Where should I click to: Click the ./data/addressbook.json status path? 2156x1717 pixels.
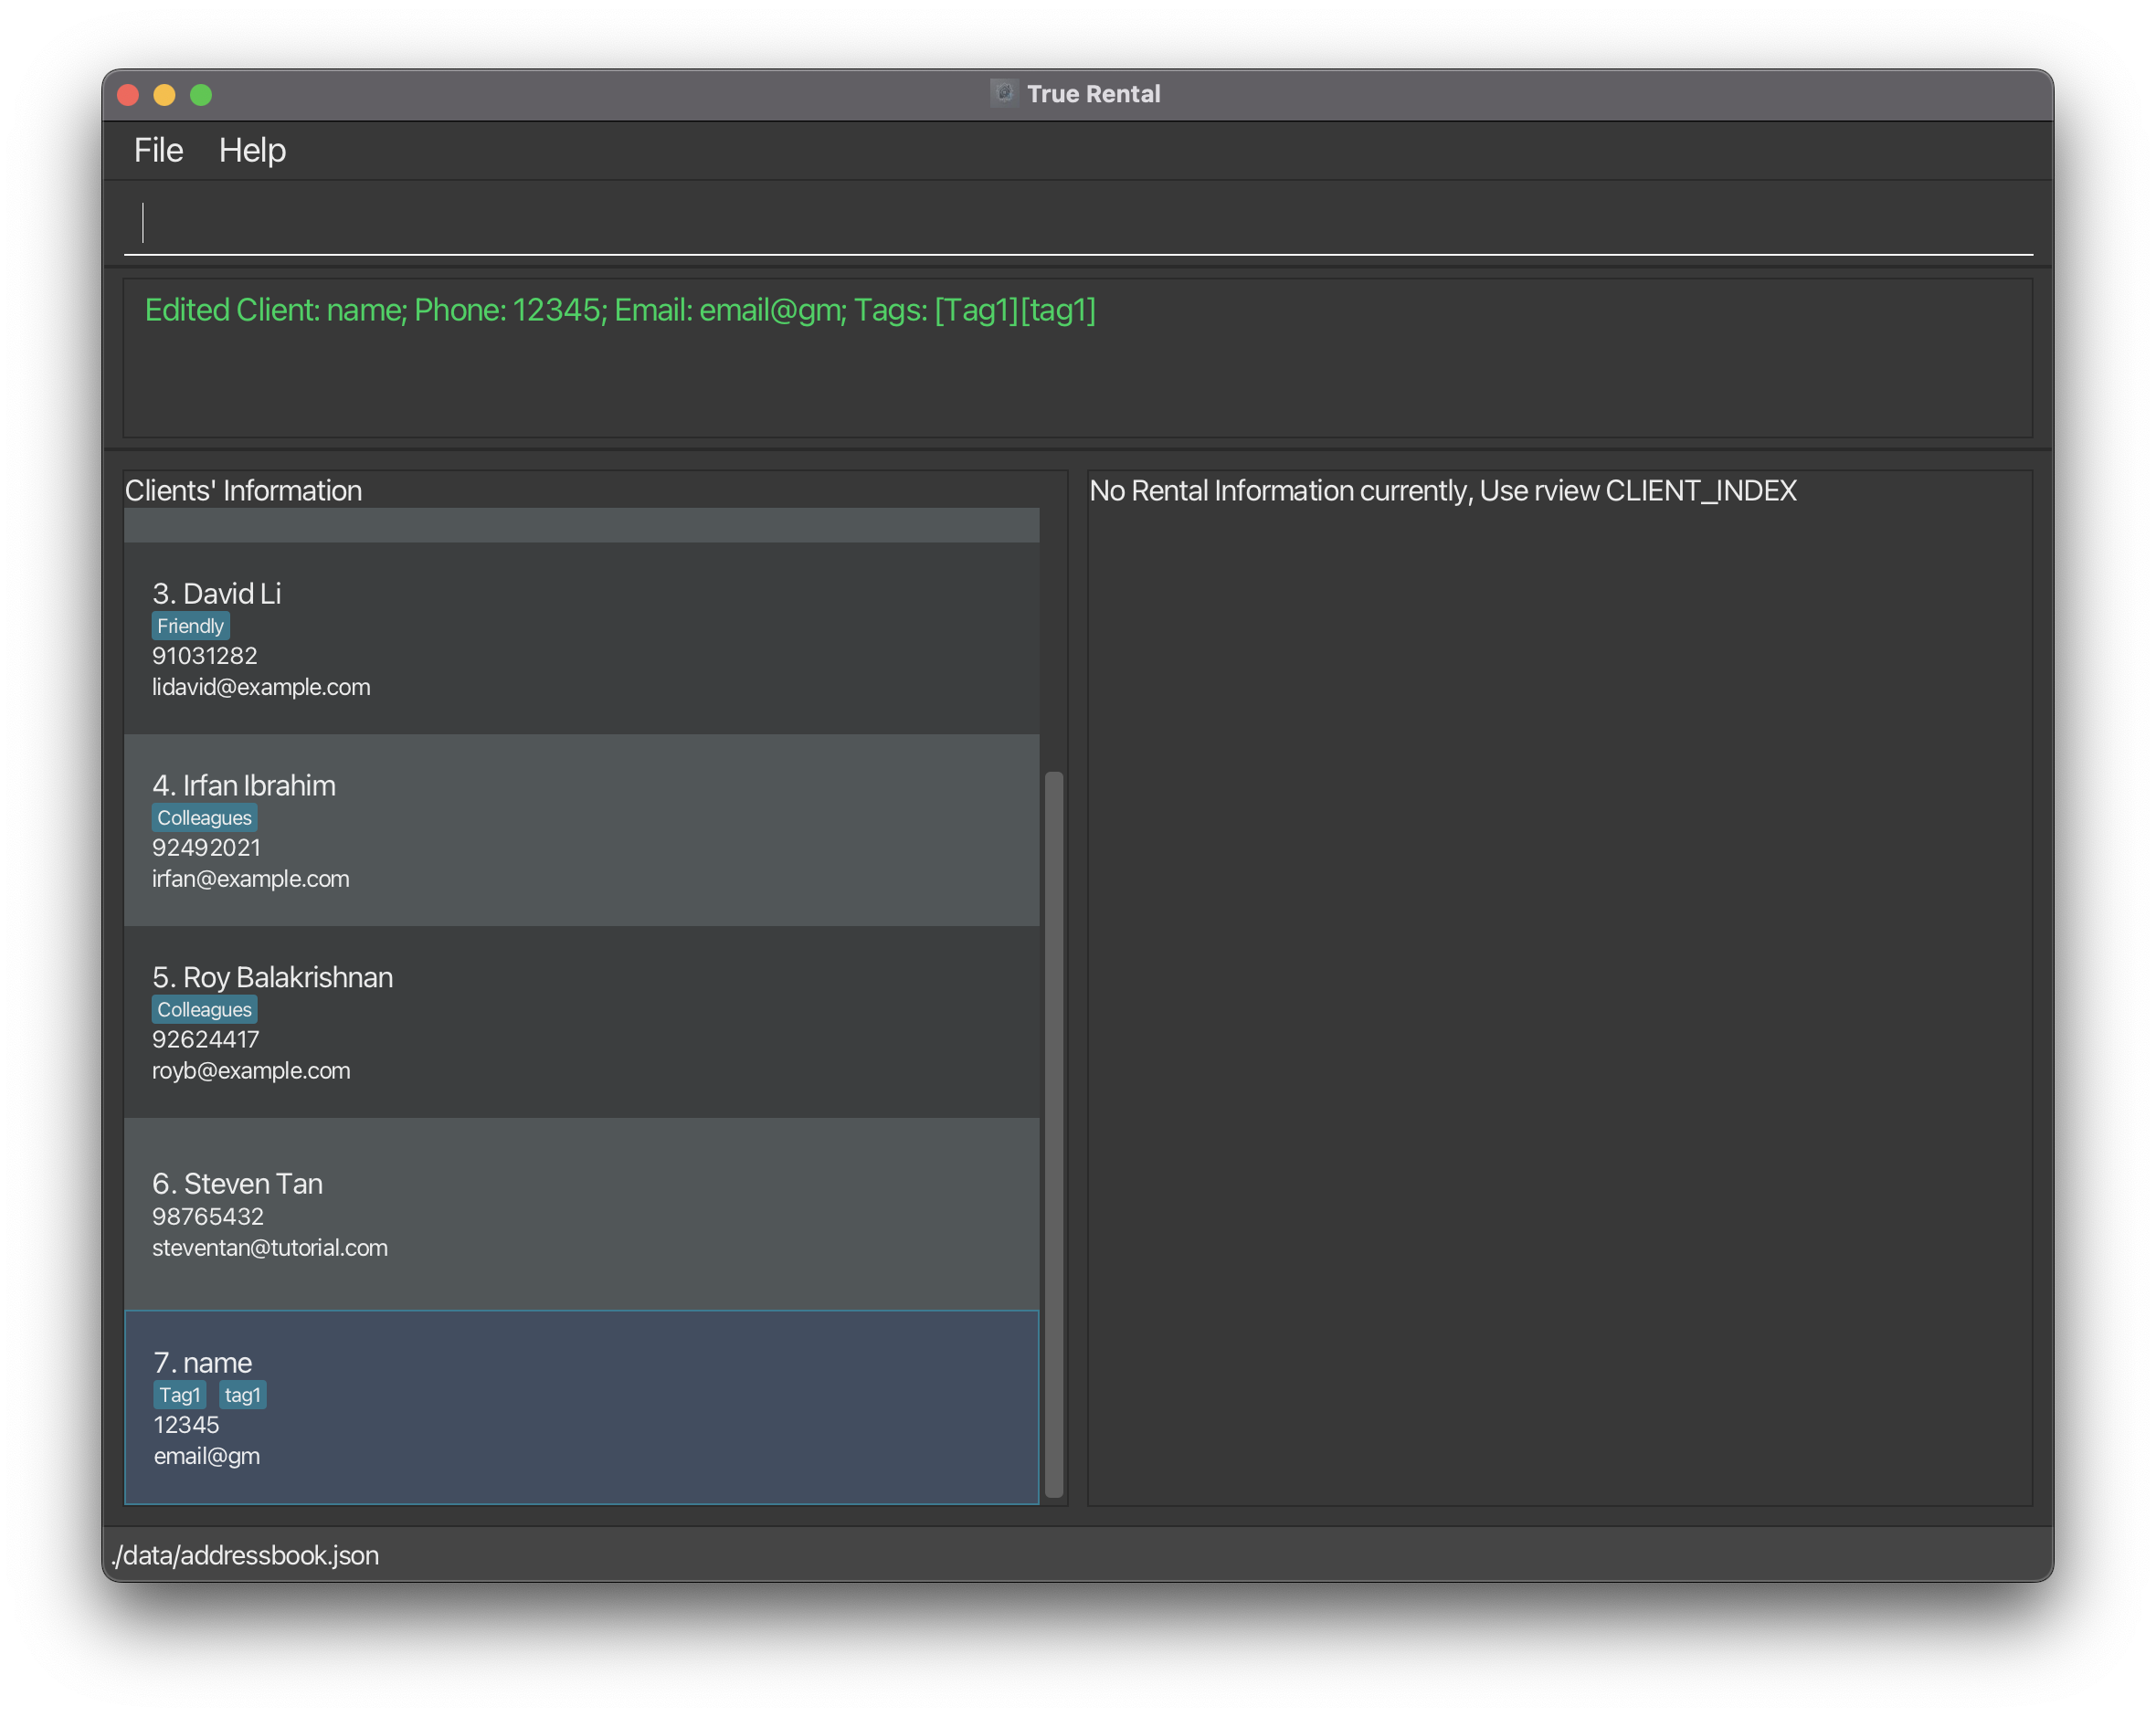245,1555
